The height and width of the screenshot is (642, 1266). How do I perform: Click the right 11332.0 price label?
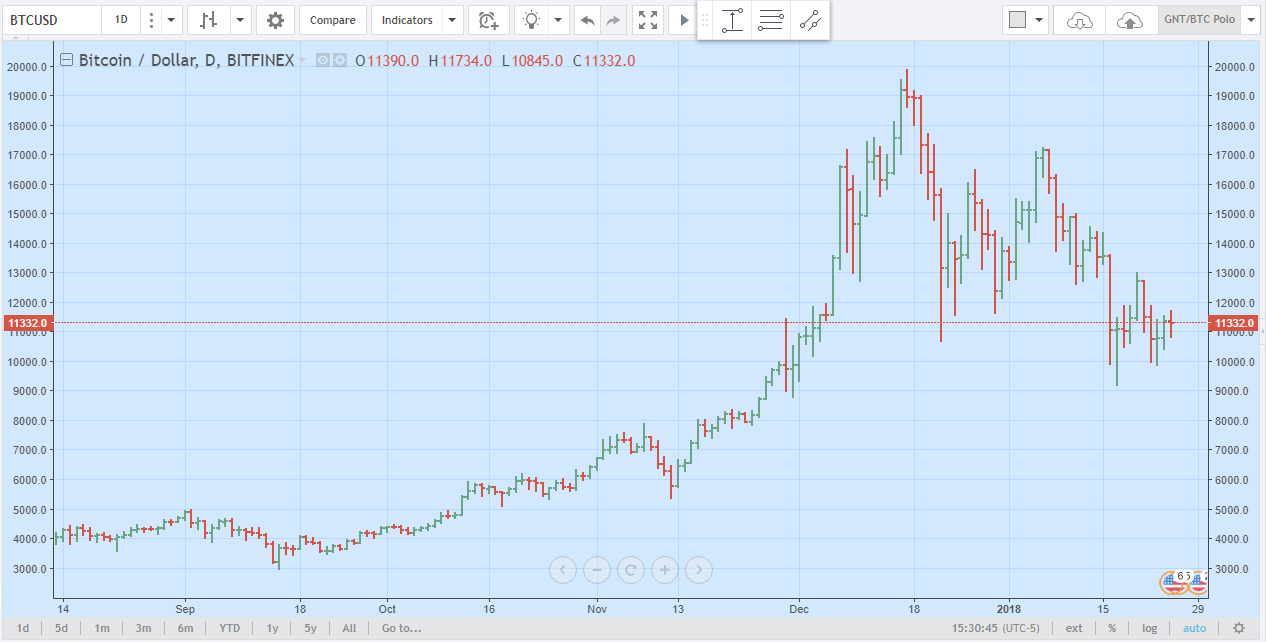[x=1232, y=323]
